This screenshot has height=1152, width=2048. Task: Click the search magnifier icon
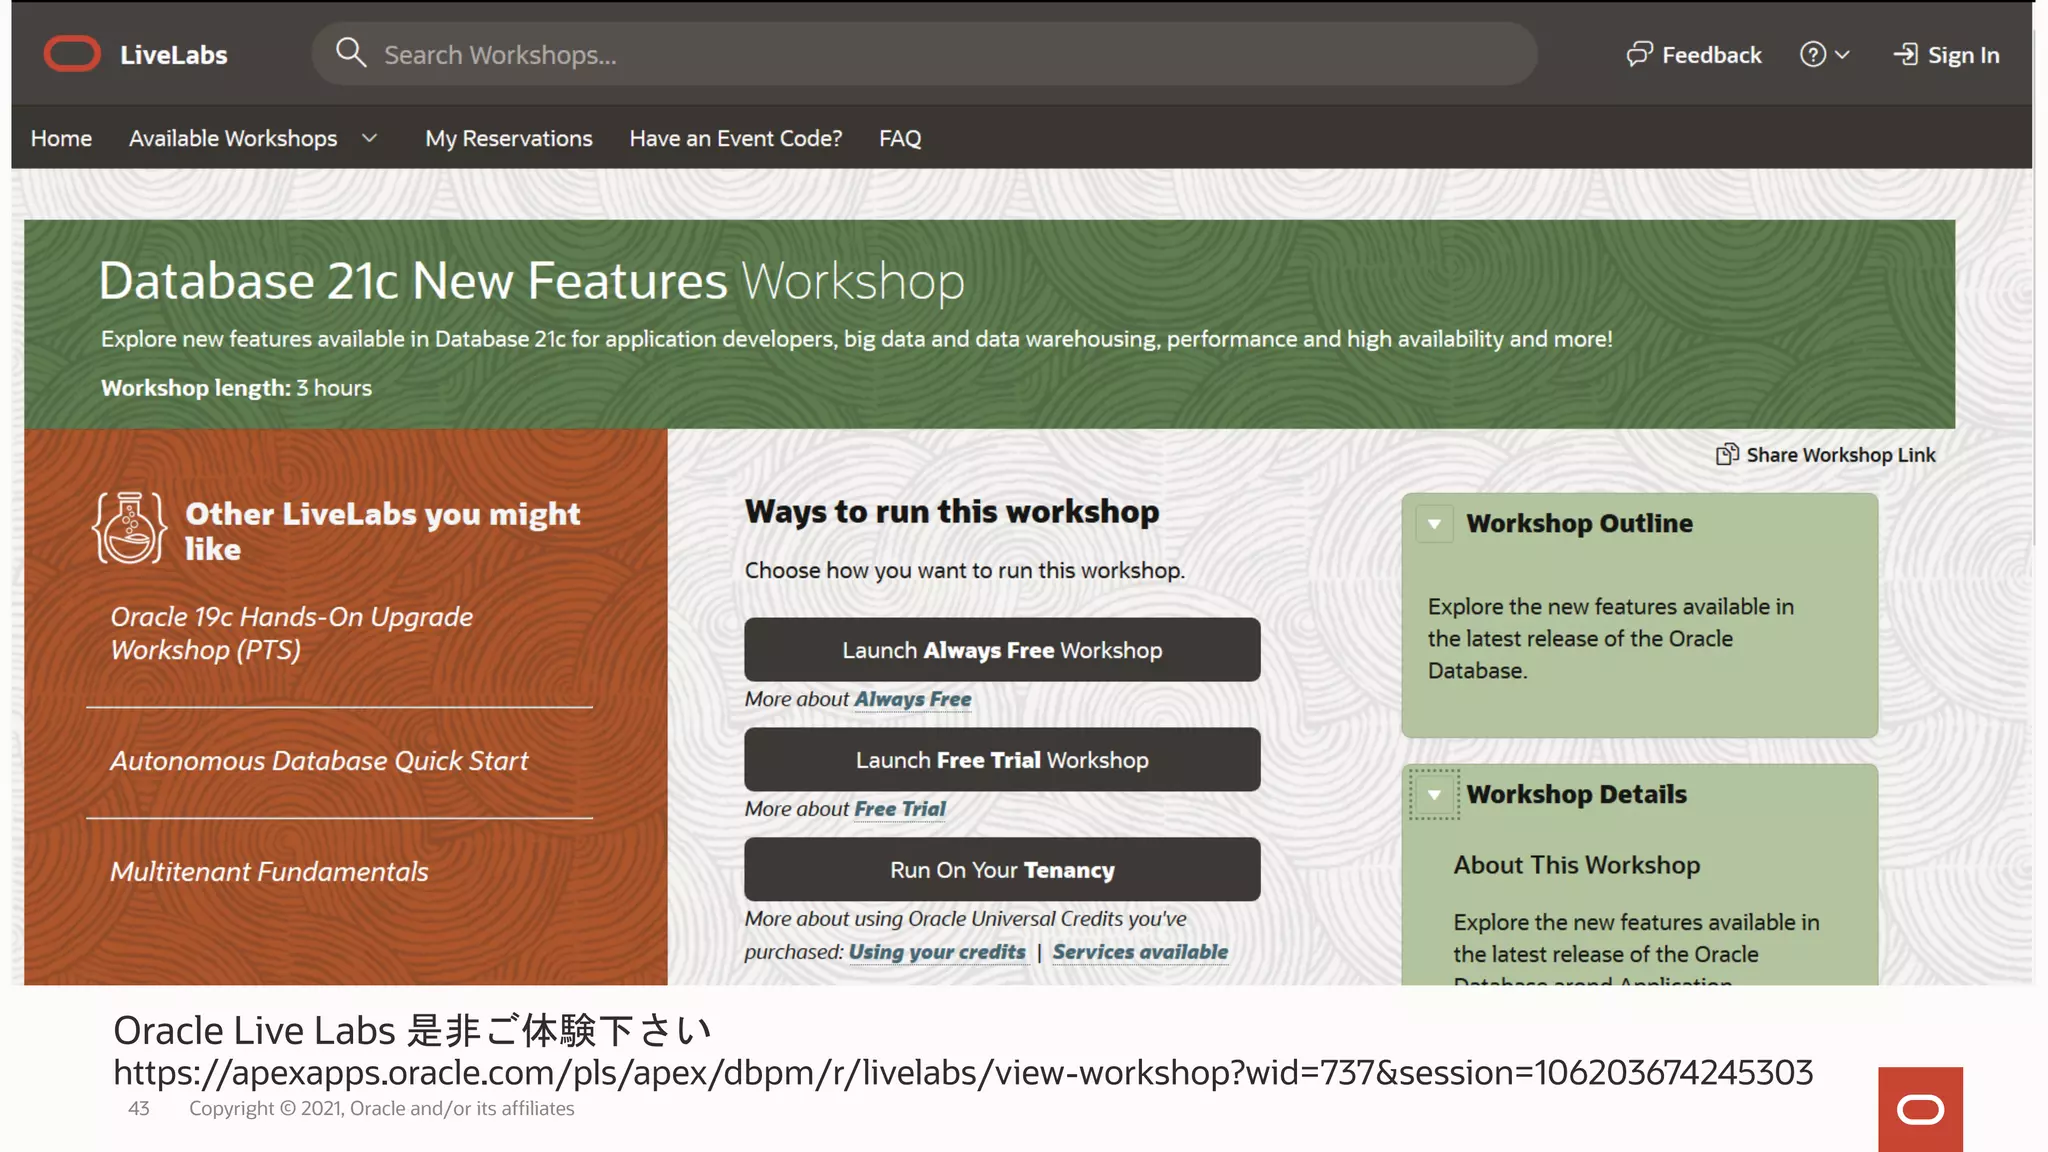(x=350, y=53)
